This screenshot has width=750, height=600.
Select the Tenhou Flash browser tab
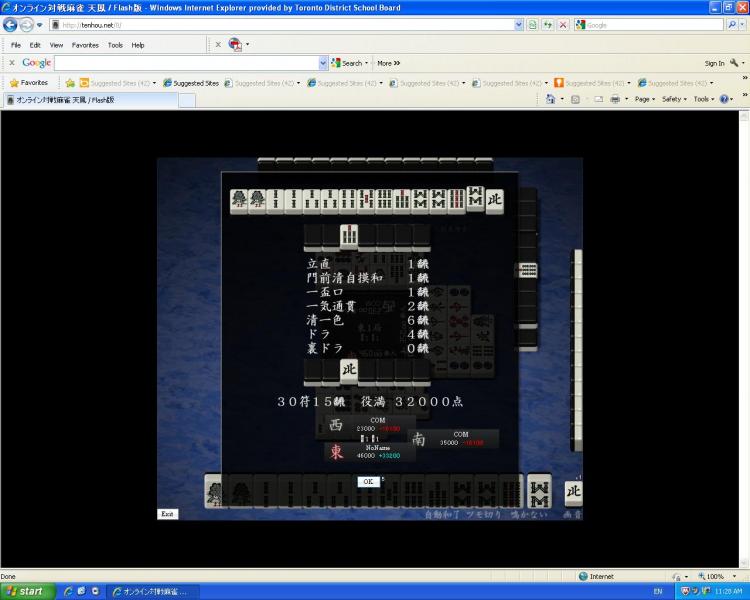click(91, 100)
